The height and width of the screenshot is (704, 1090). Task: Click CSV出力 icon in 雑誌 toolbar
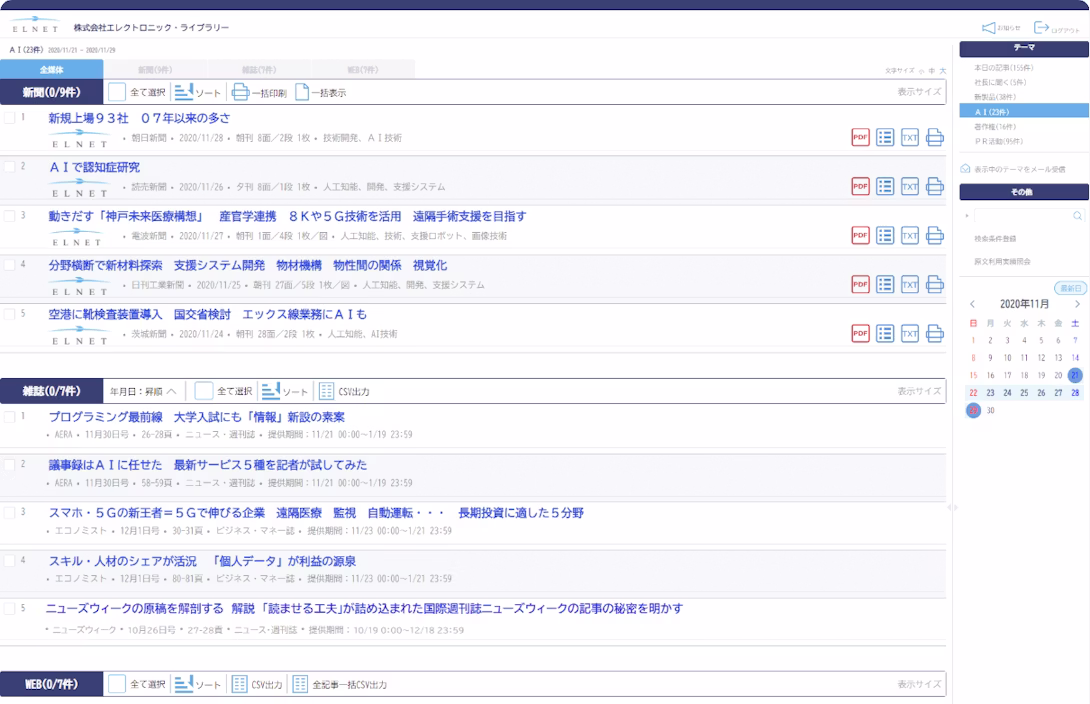point(326,391)
